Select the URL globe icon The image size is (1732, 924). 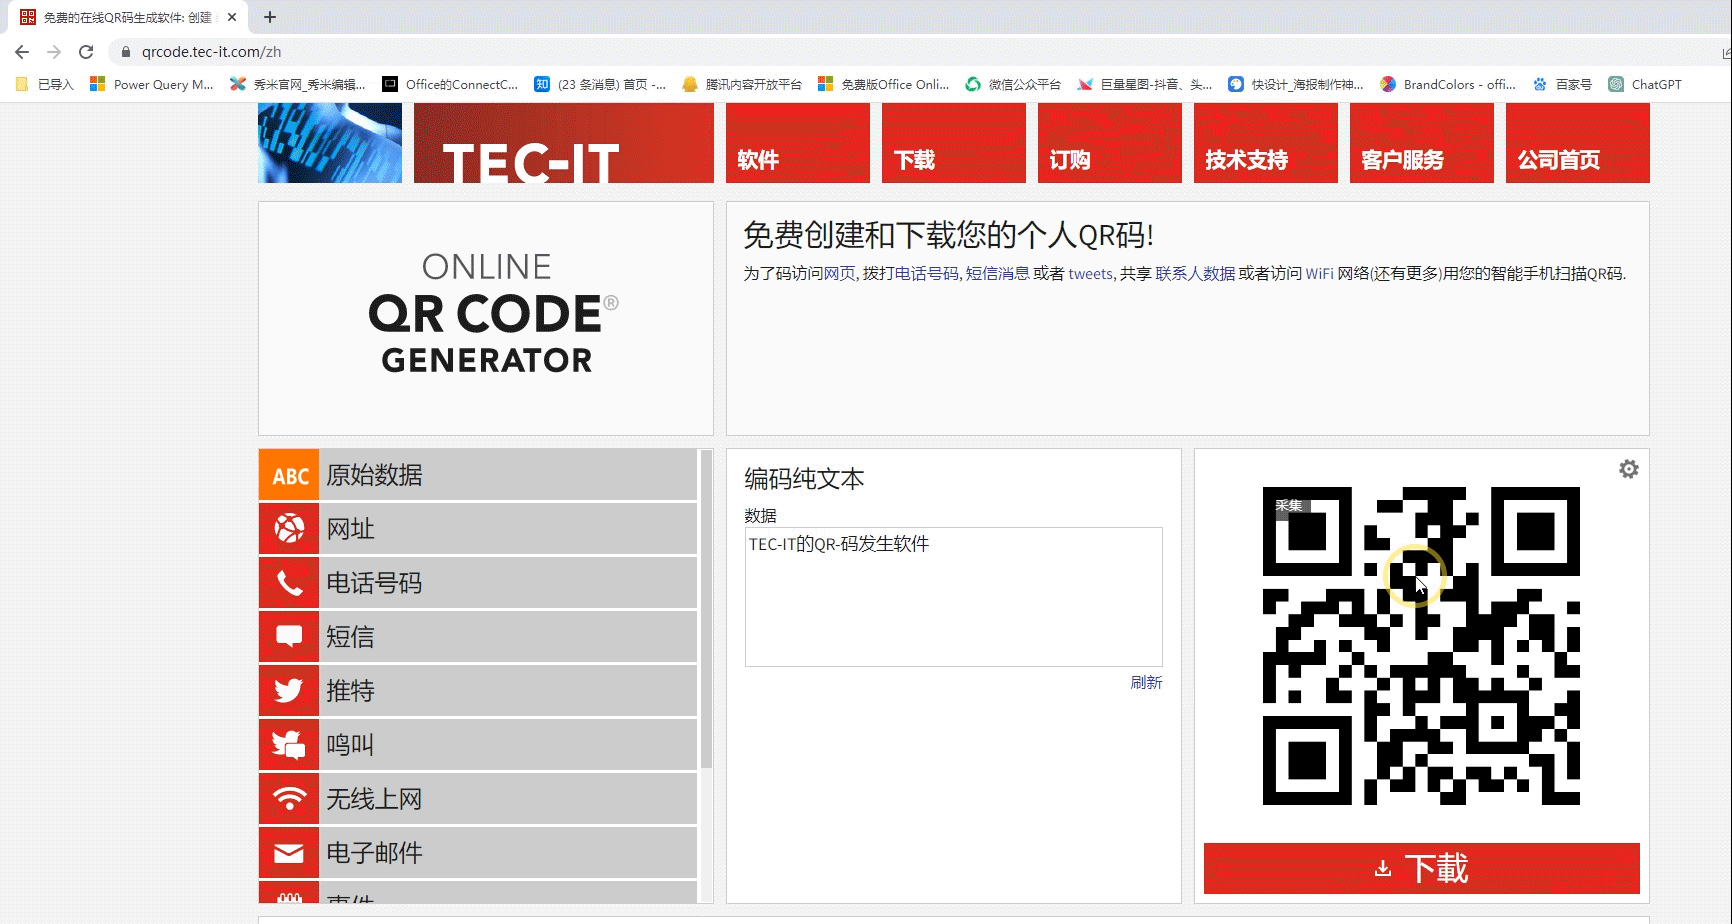pyautogui.click(x=289, y=529)
